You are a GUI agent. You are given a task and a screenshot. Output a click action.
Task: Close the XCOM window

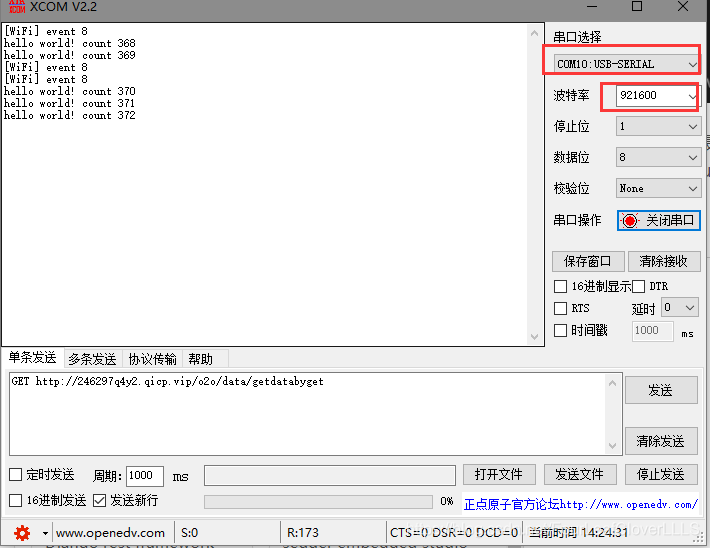pos(683,6)
